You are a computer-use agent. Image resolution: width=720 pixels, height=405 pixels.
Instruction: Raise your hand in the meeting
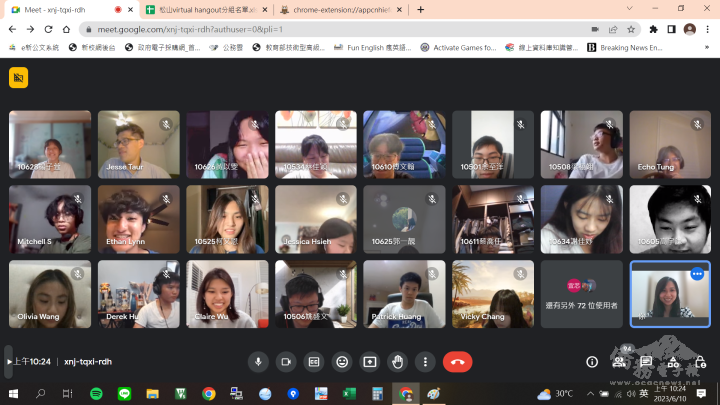tap(398, 361)
